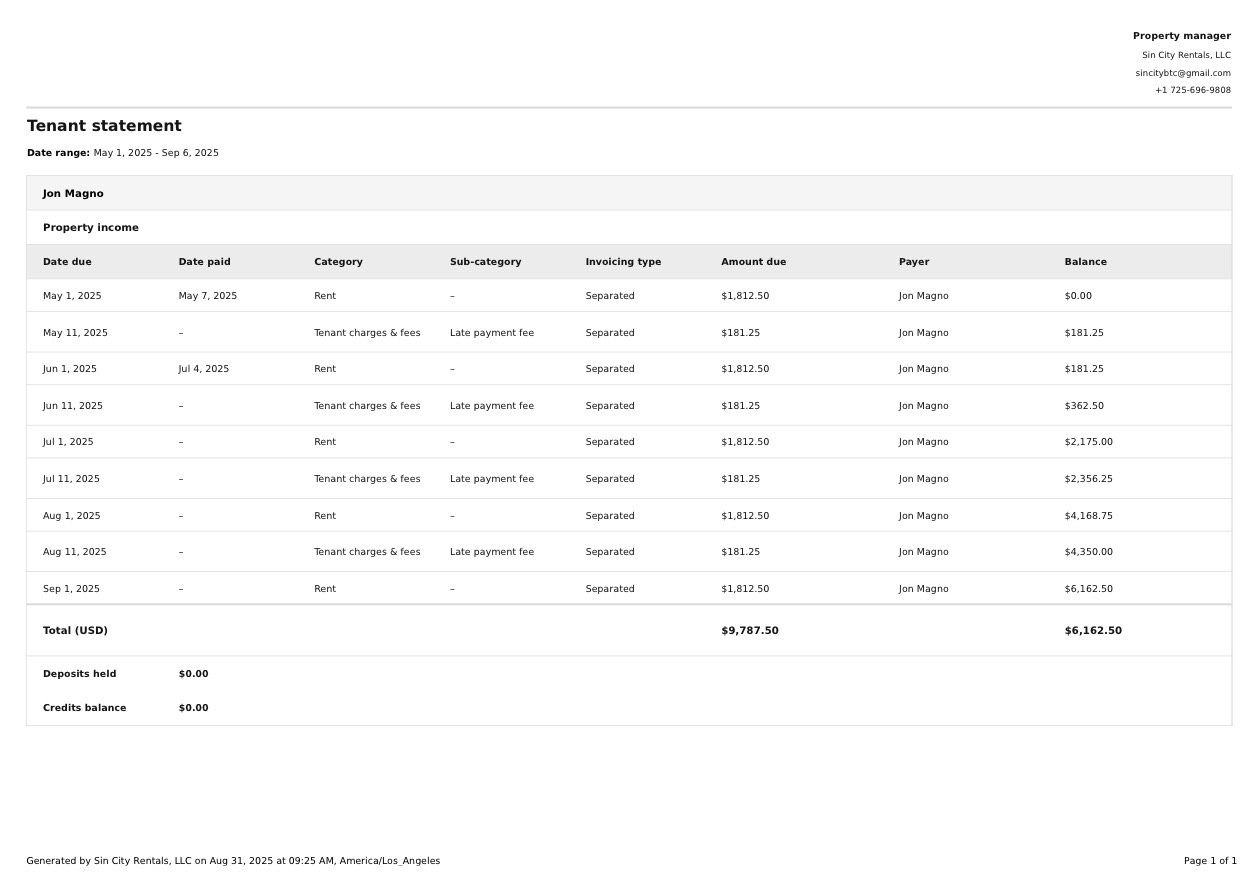Click the sincitybtc@gmail.com email address

1182,73
